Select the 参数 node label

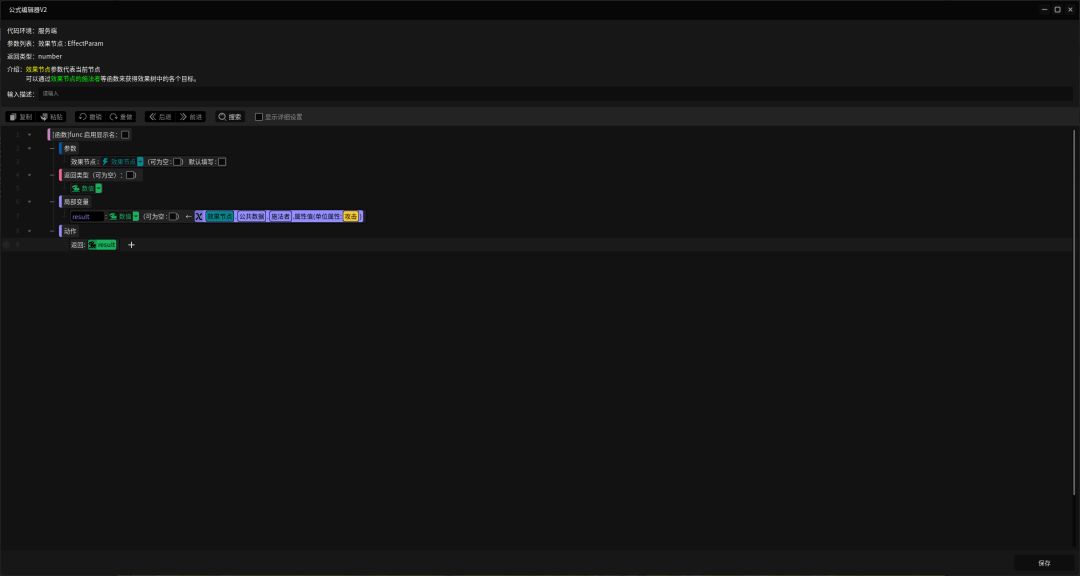pyautogui.click(x=70, y=148)
